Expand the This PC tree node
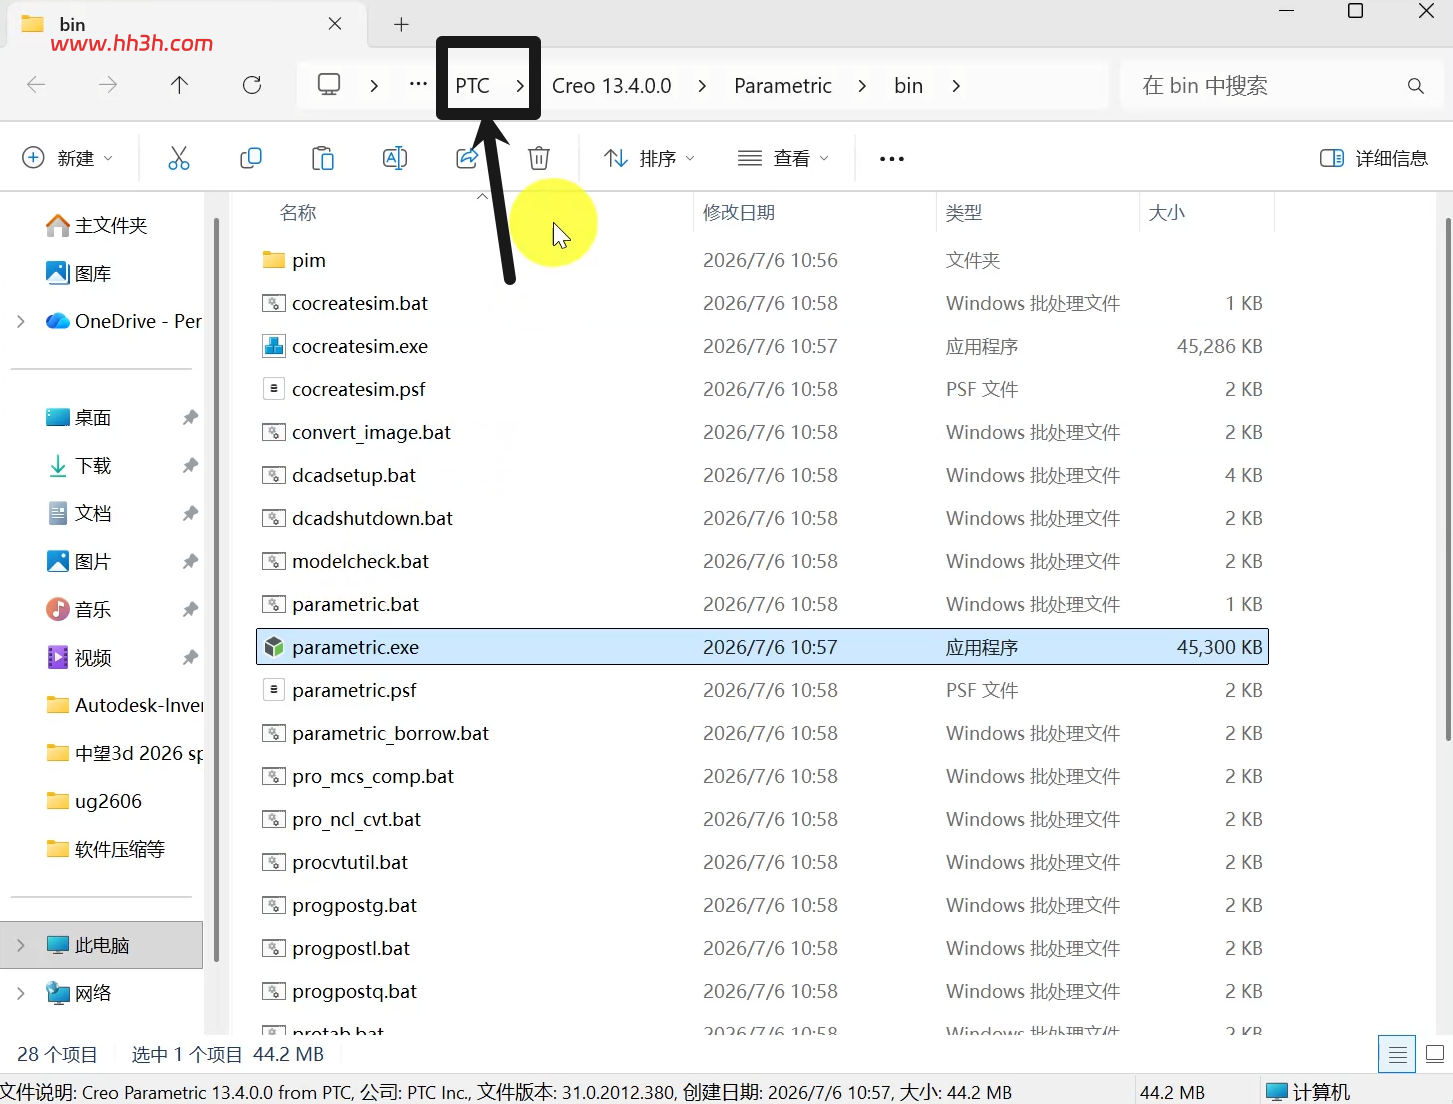The width and height of the screenshot is (1453, 1104). pyautogui.click(x=21, y=945)
